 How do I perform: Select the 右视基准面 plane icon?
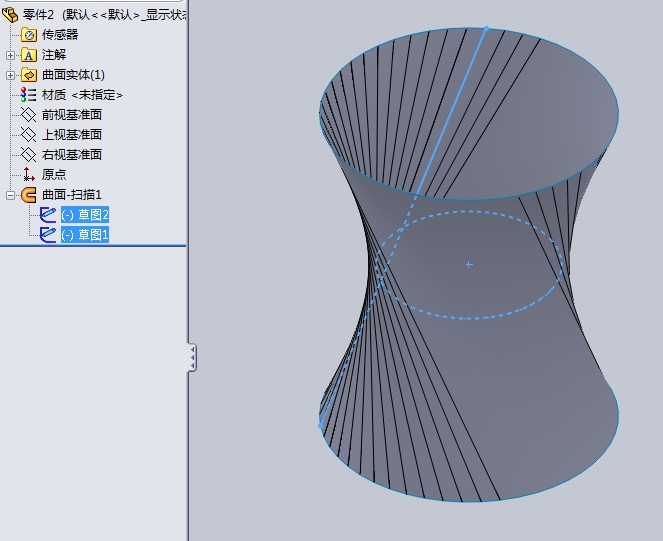[29, 154]
